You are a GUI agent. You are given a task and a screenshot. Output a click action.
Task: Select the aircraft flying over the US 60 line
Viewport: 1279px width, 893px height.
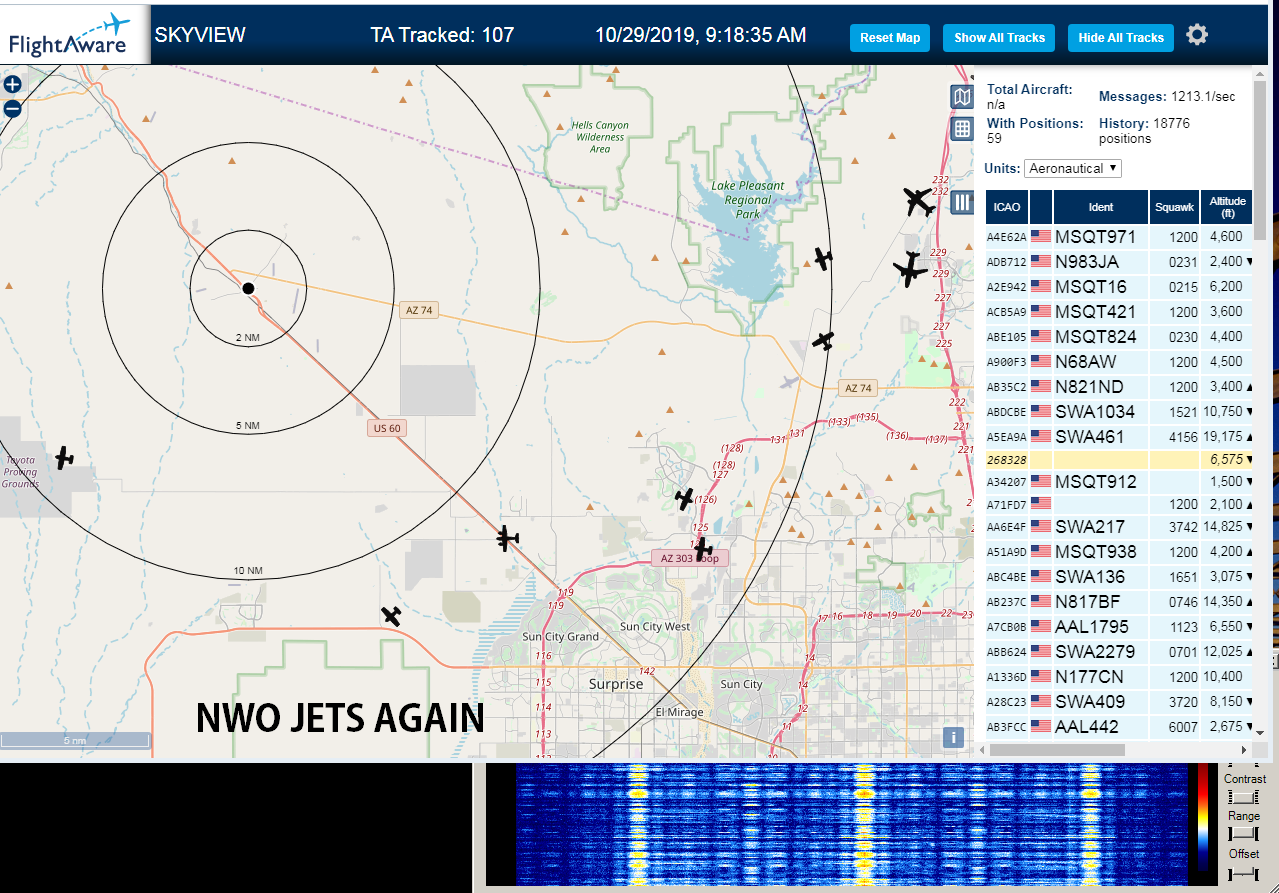pos(508,538)
